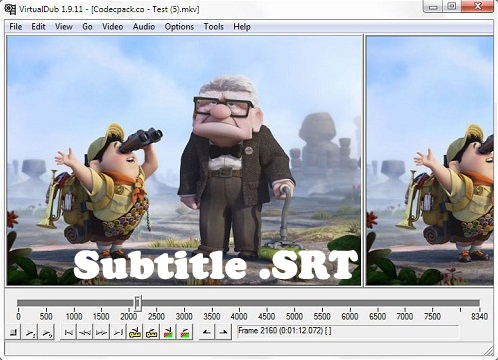498x360 pixels.
Task: Click the timeline position slider handle
Action: pos(138,303)
